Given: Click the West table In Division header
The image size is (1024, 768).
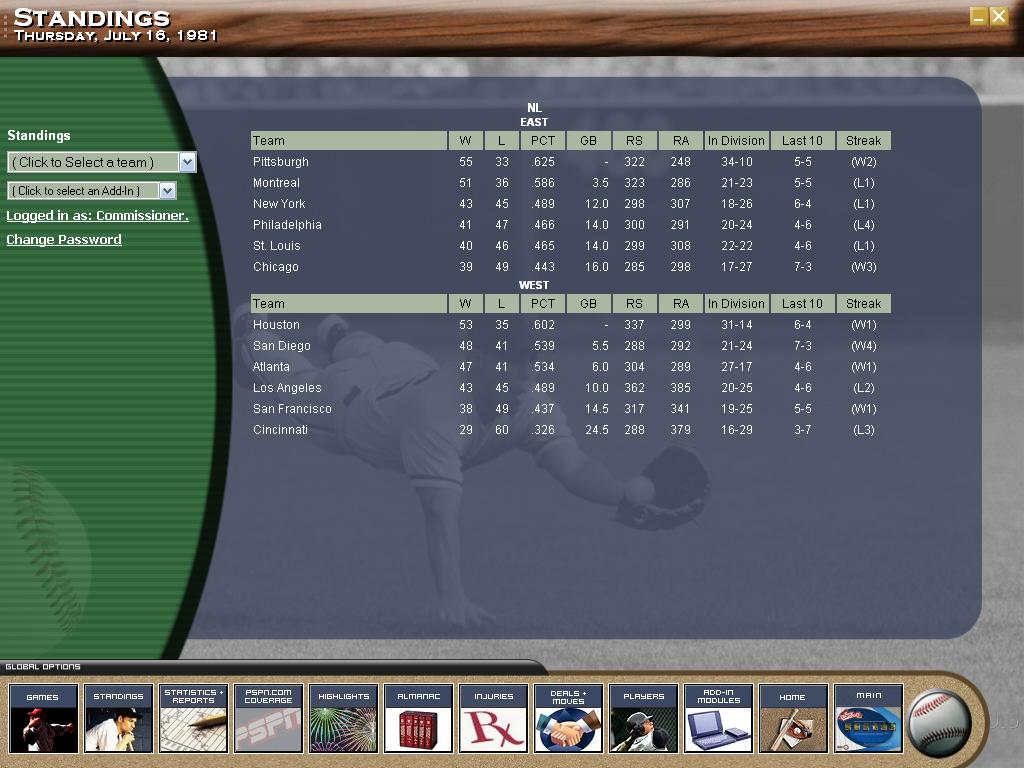Looking at the screenshot, I should (x=736, y=304).
